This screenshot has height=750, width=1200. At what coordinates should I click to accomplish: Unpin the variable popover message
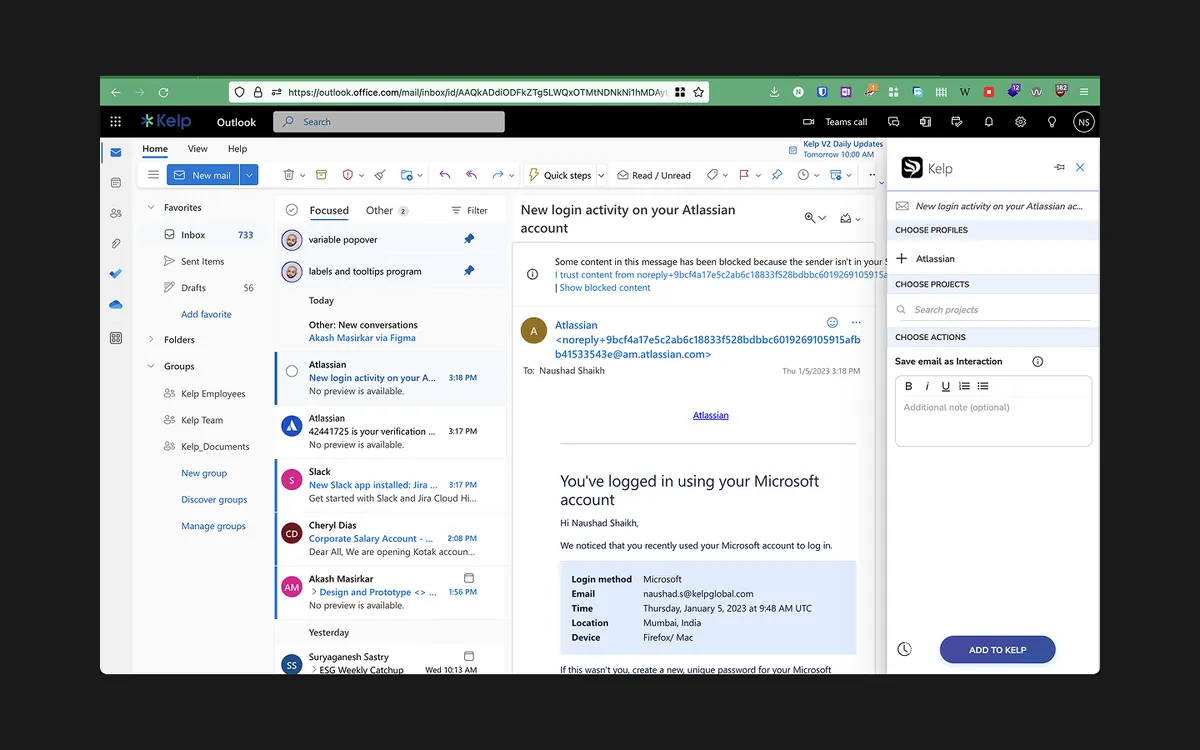pyautogui.click(x=469, y=239)
